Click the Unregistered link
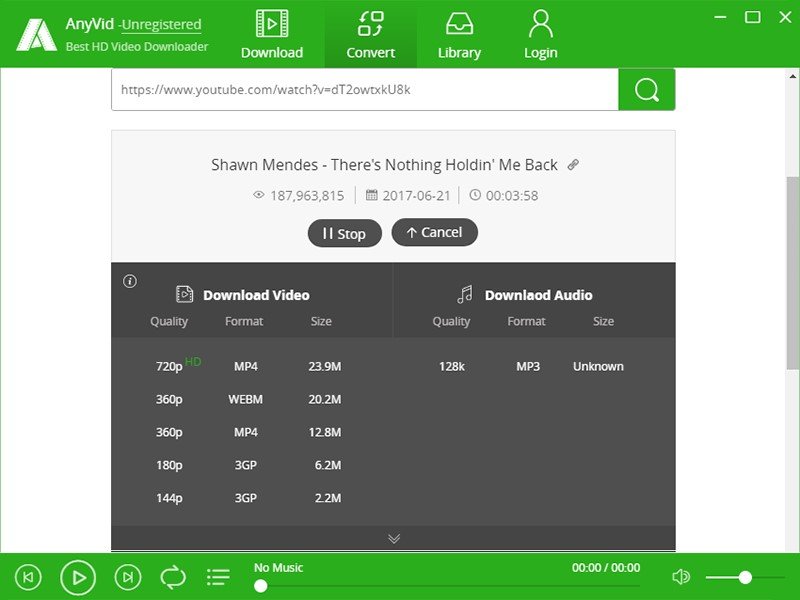Image resolution: width=800 pixels, height=600 pixels. pos(162,24)
